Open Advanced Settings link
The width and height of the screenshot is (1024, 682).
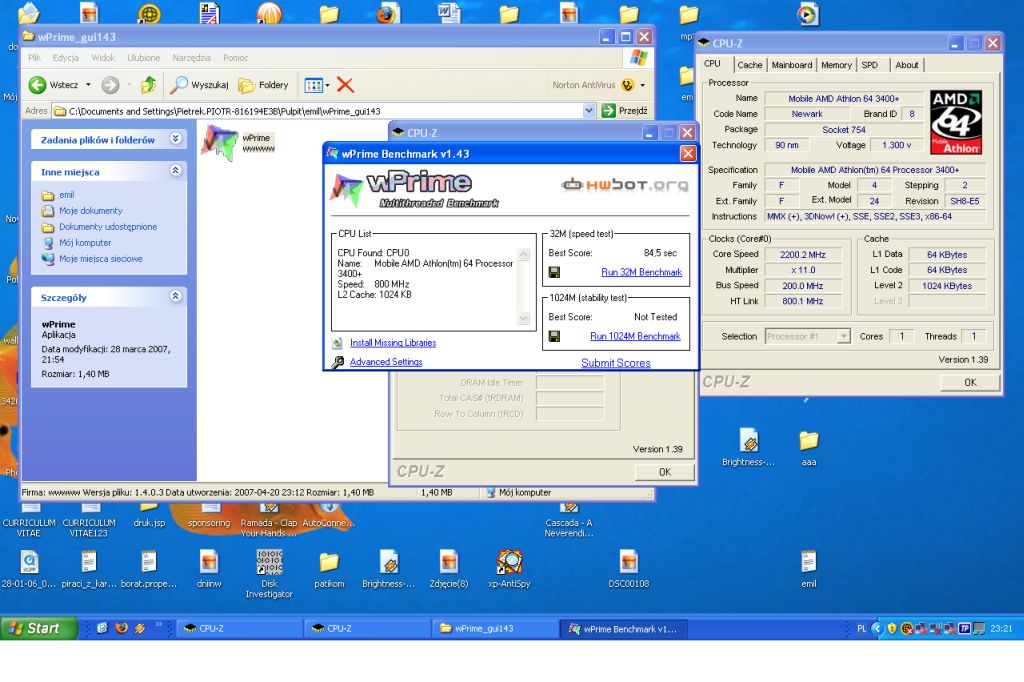click(386, 362)
